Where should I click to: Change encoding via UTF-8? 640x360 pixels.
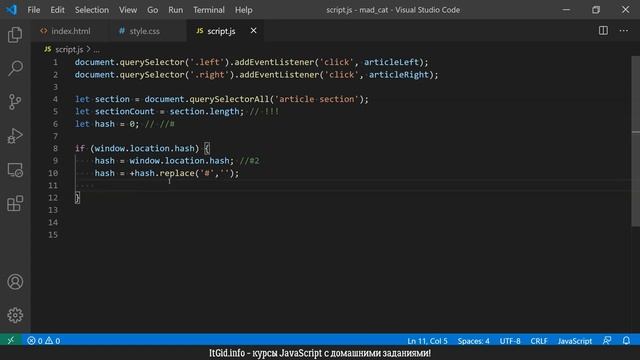510,341
